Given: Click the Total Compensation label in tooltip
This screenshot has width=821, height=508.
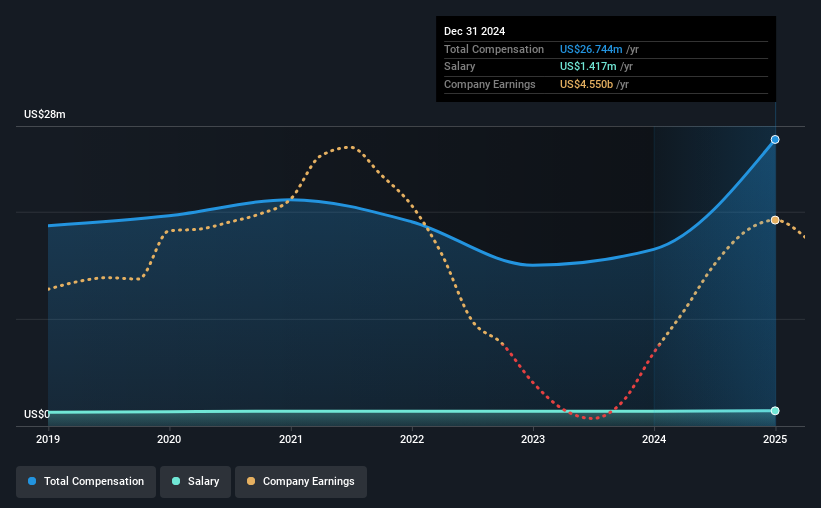Looking at the screenshot, I should coord(494,49).
